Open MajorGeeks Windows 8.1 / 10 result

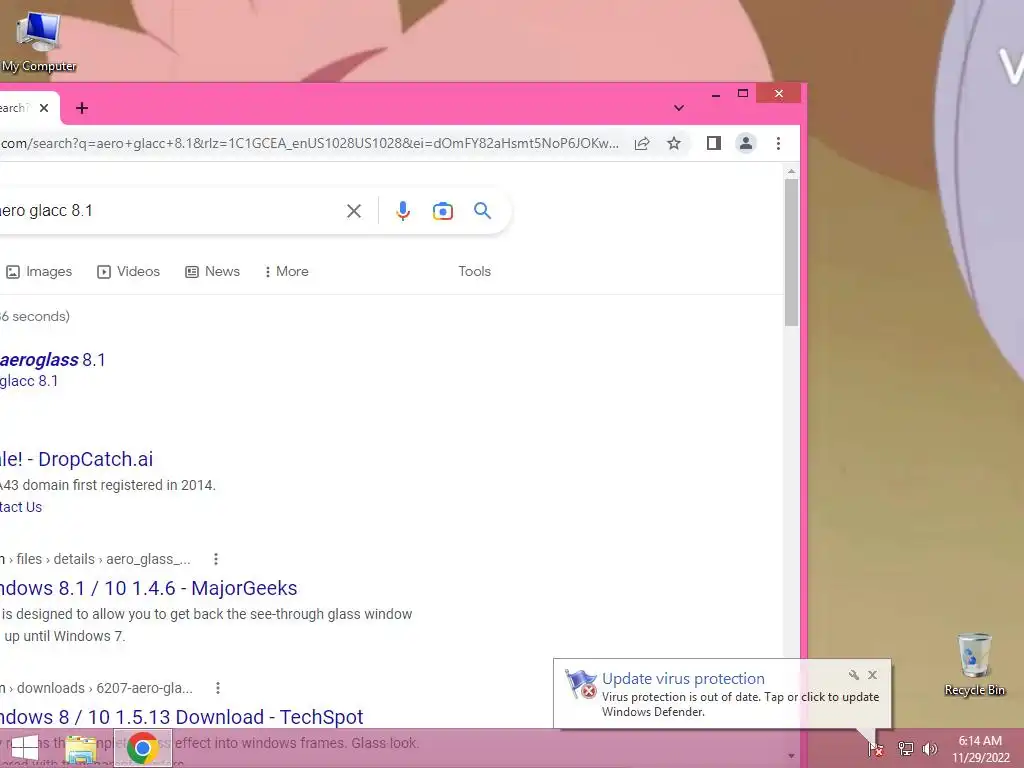pos(148,588)
